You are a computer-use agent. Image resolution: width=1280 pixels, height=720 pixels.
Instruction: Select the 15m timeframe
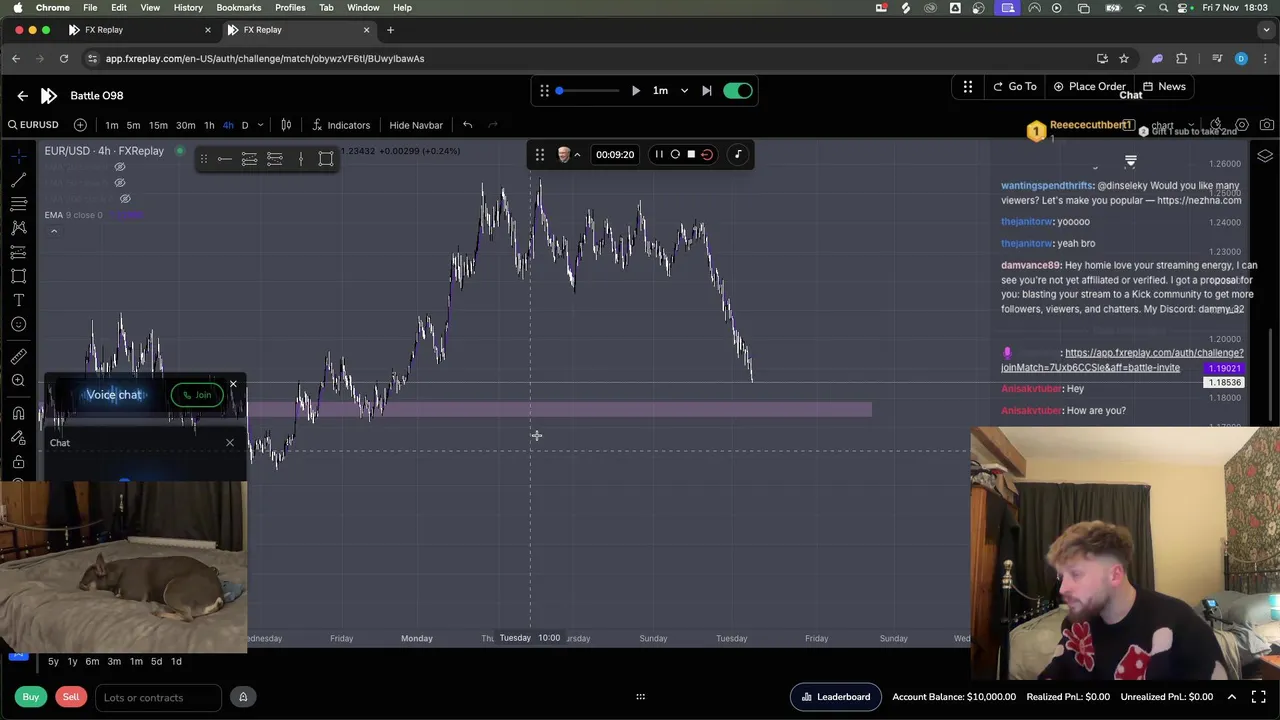tap(158, 125)
